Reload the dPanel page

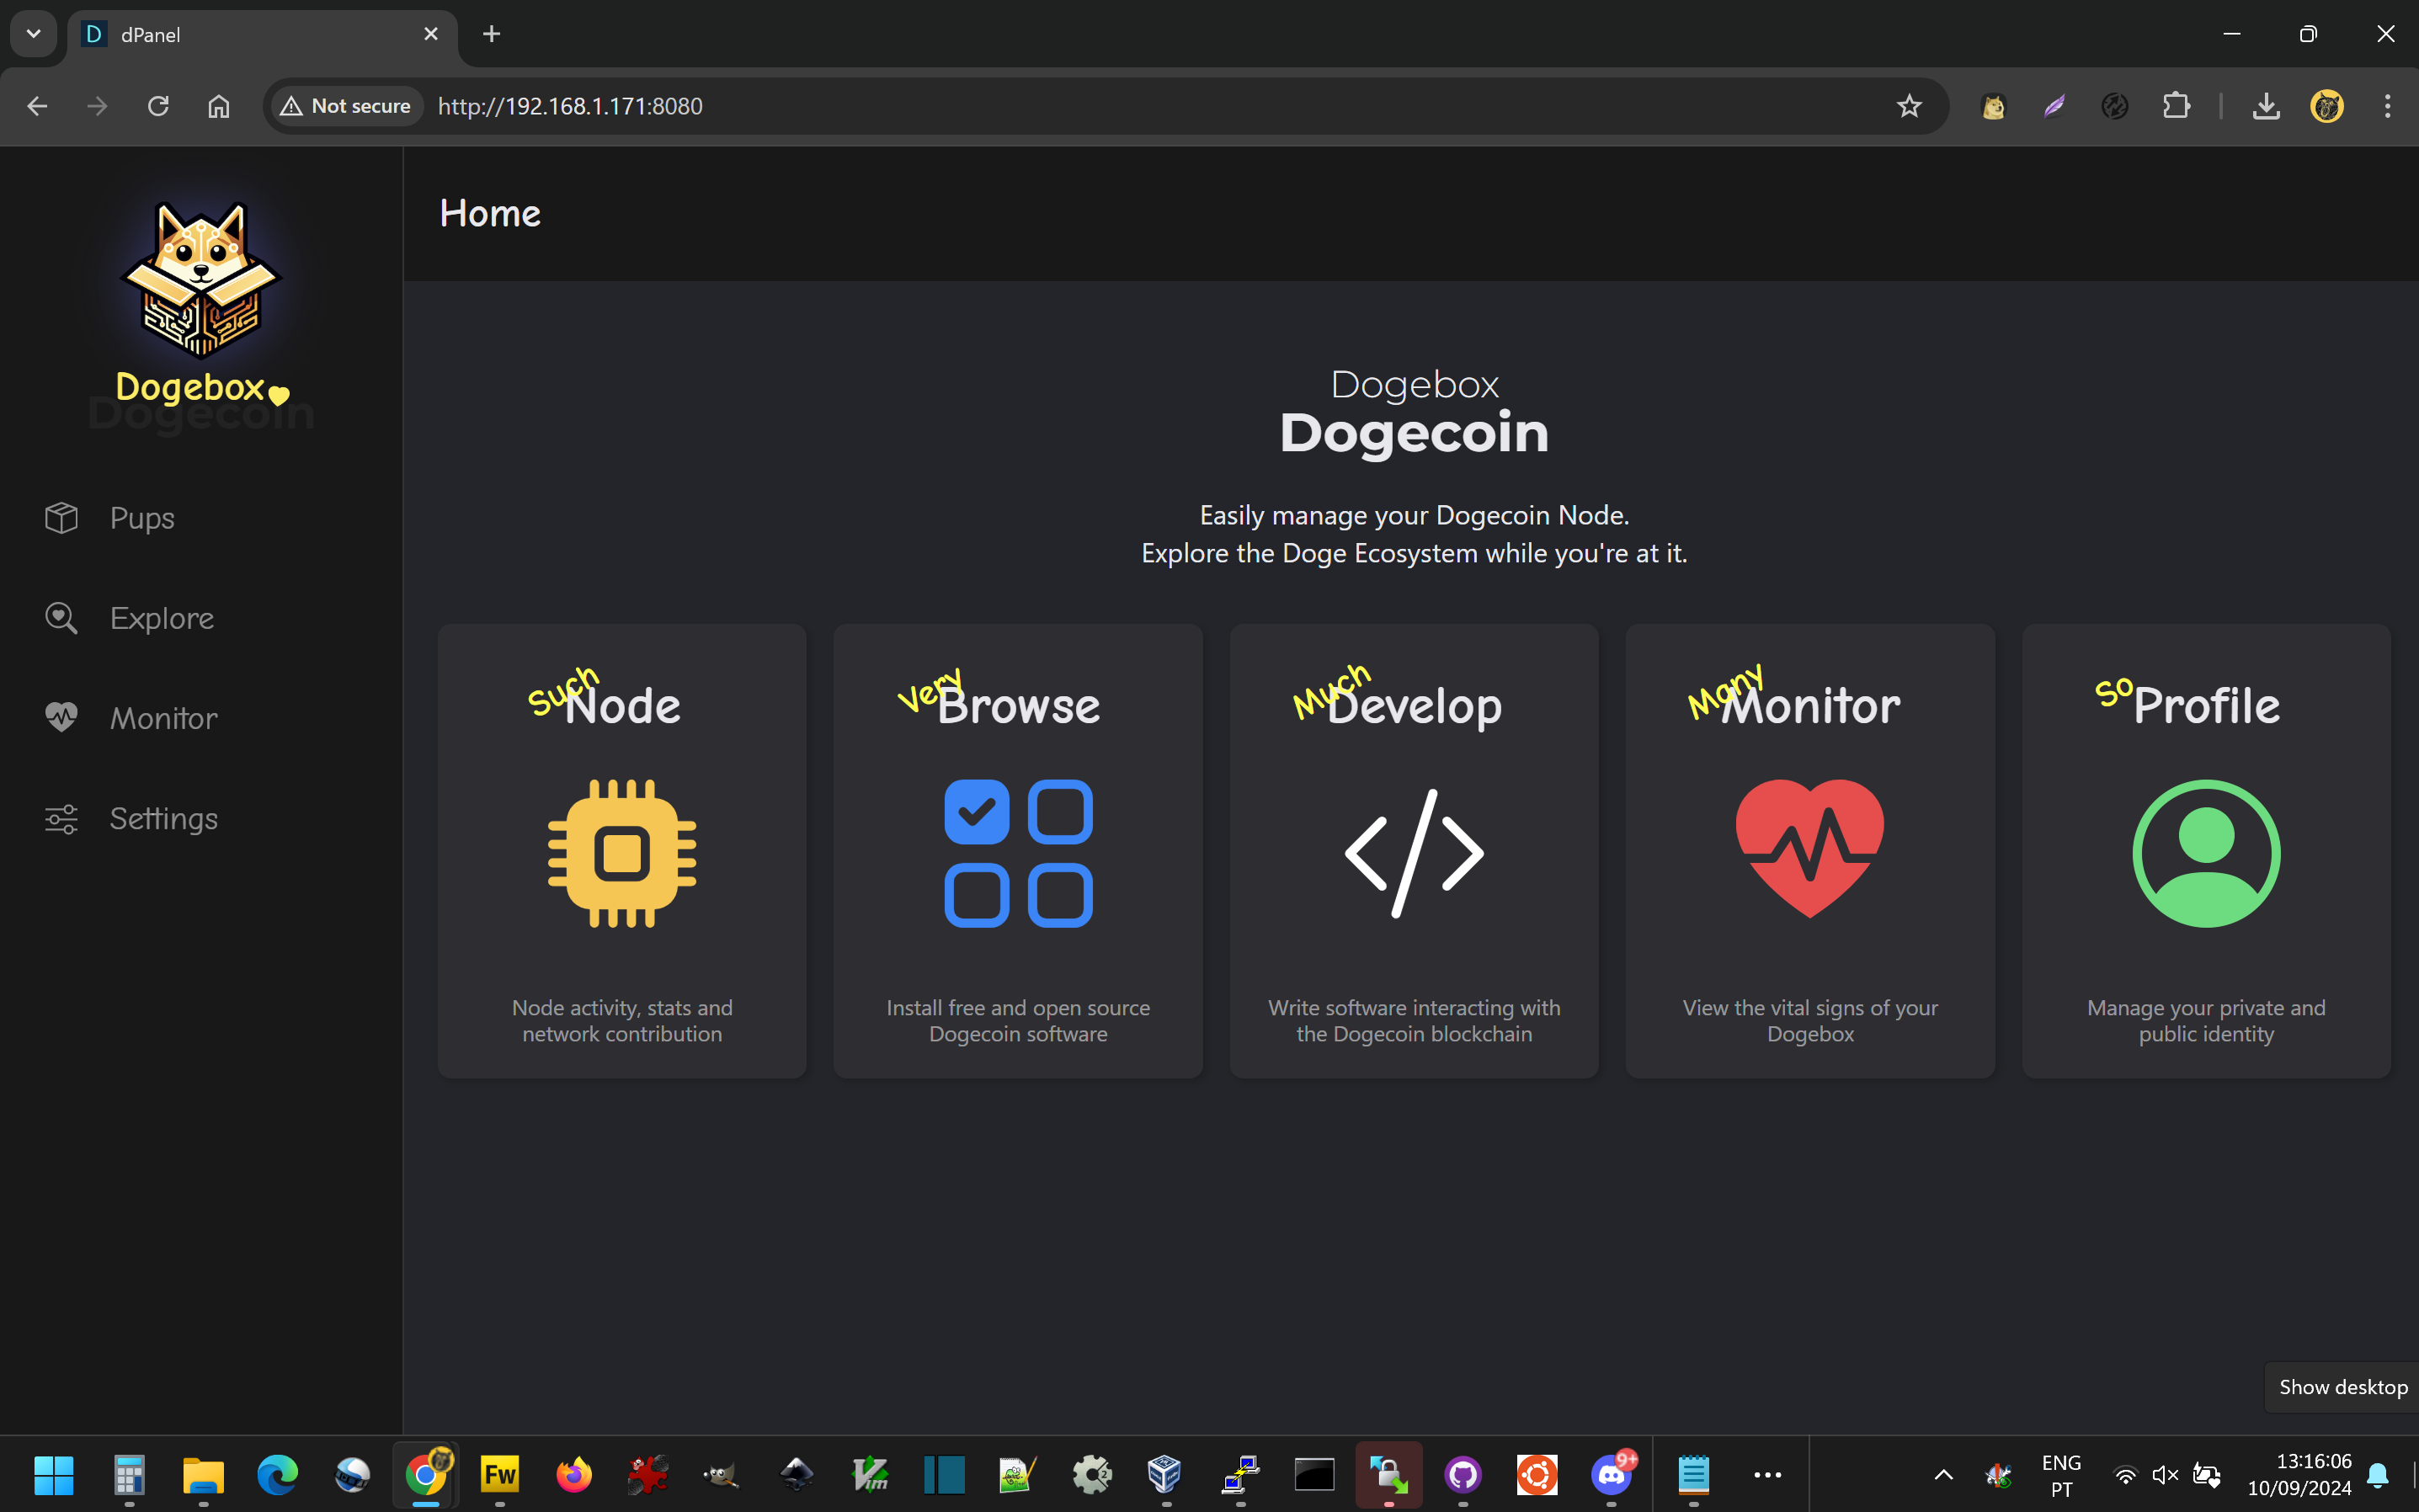[x=158, y=106]
